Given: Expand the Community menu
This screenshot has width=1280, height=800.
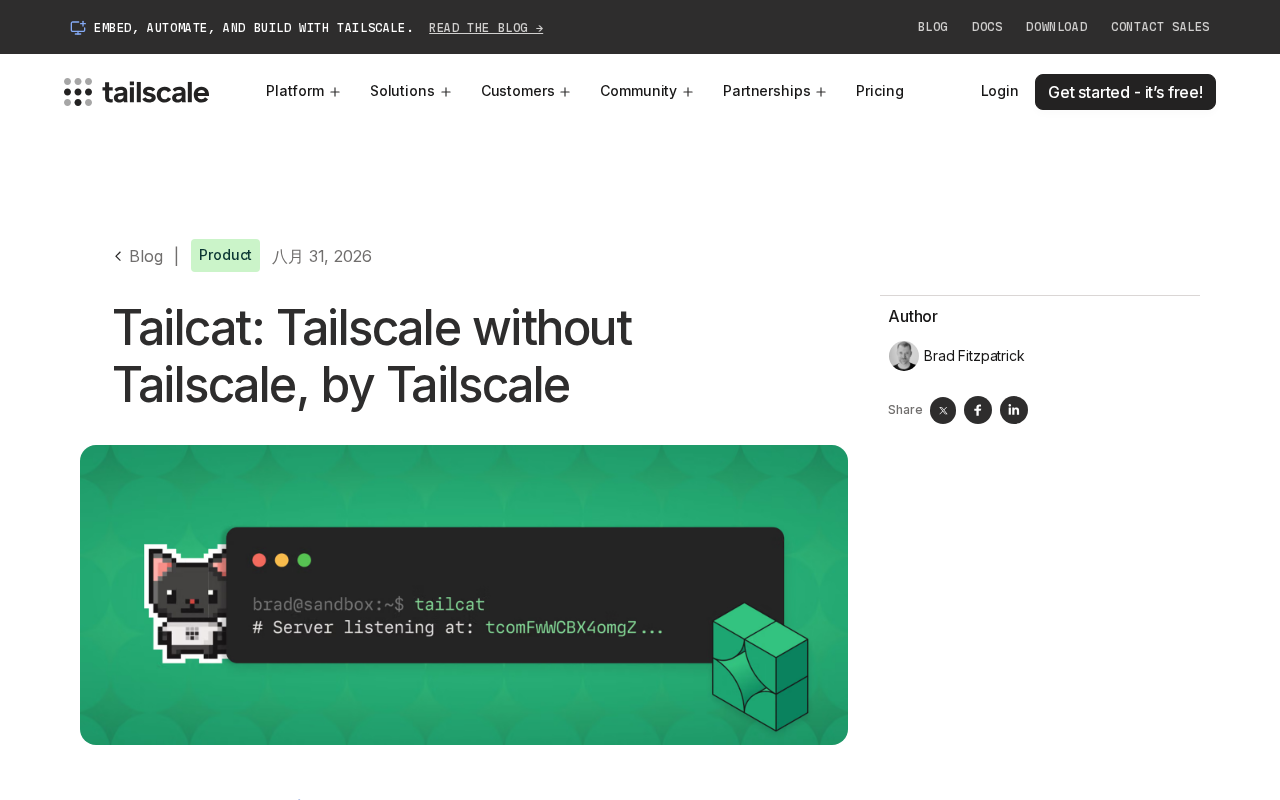Looking at the screenshot, I should [x=646, y=91].
